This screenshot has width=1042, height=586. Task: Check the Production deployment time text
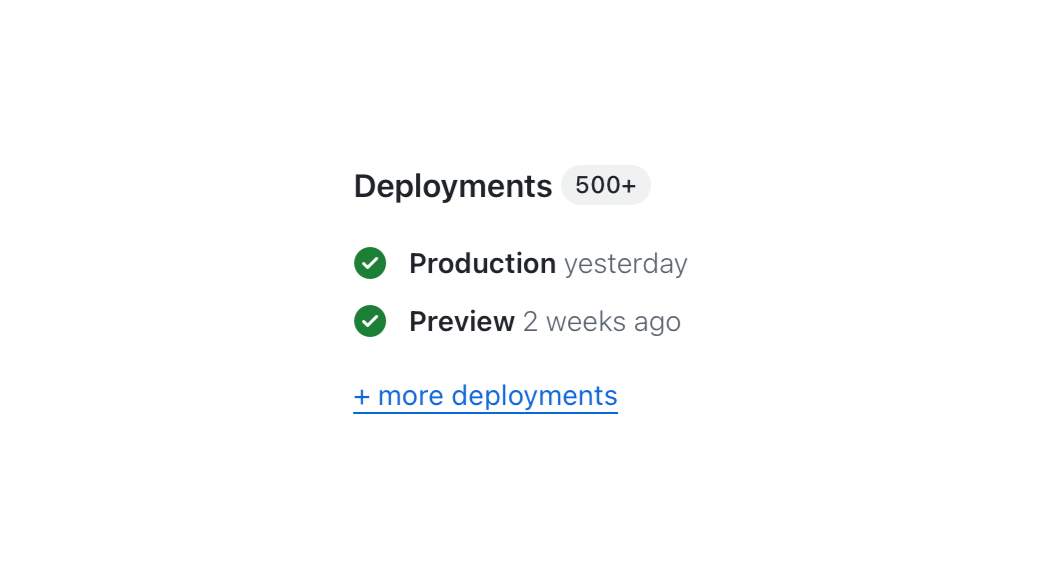point(625,264)
